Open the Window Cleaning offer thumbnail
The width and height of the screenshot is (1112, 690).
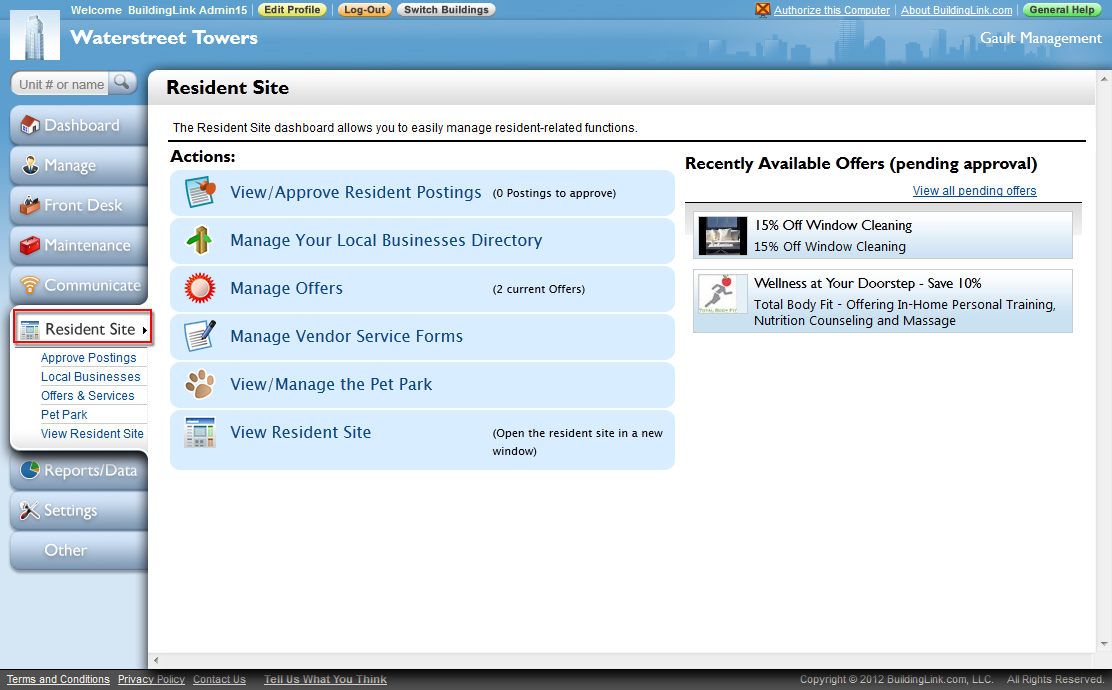pos(723,235)
